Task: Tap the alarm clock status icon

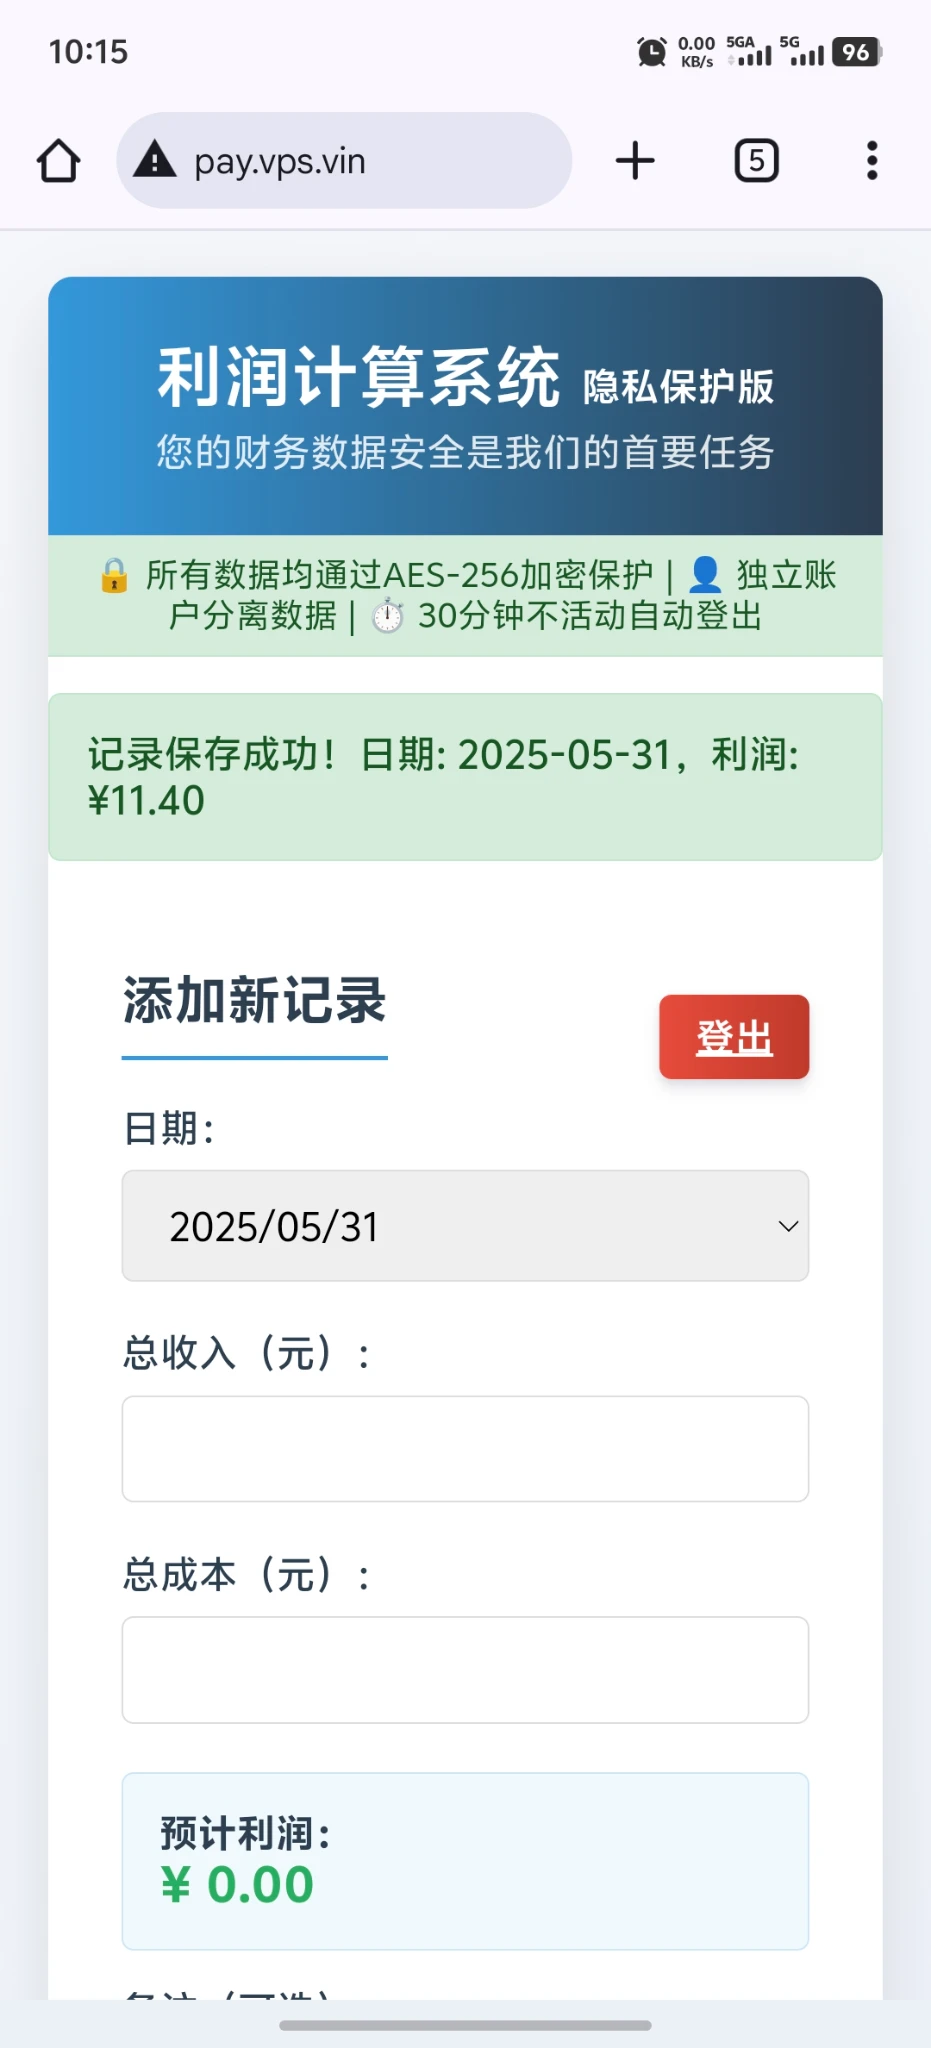Action: tap(652, 52)
